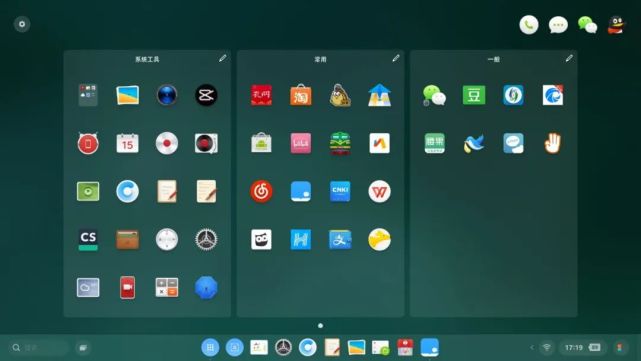Open the multitask window button in taskbar

point(83,348)
